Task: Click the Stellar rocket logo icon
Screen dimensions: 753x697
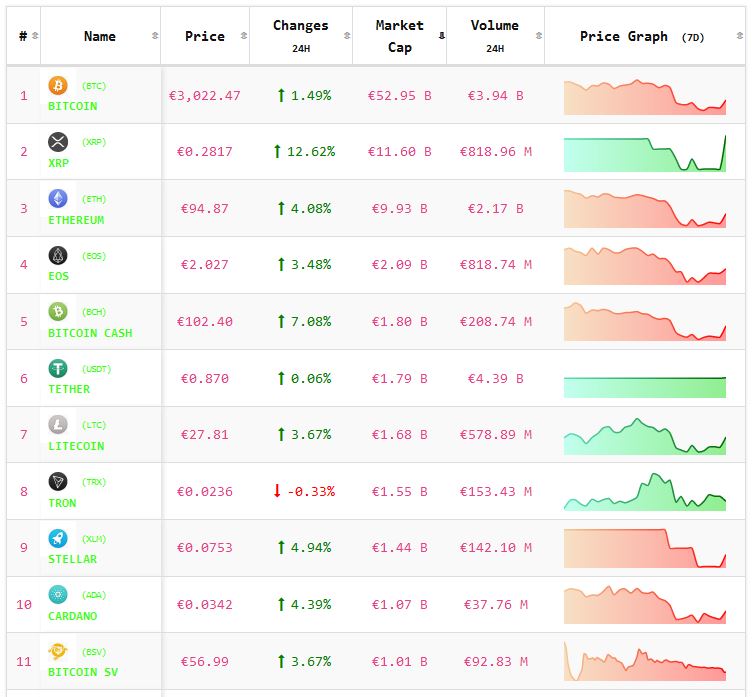Action: click(x=58, y=538)
